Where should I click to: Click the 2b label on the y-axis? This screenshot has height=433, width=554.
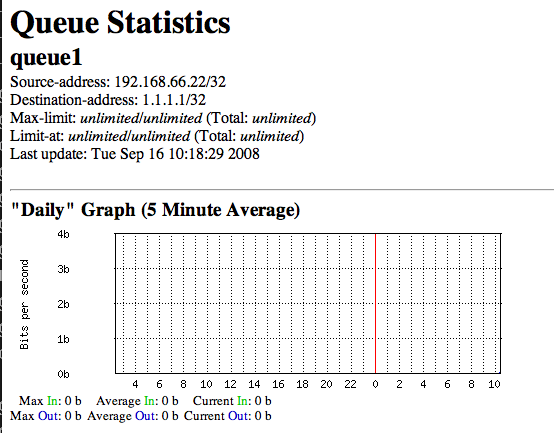coord(63,304)
